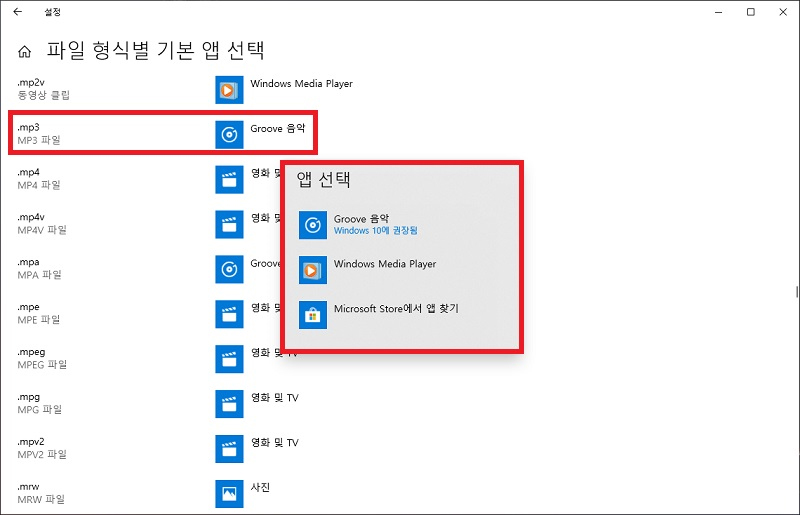Image resolution: width=800 pixels, height=515 pixels.
Task: Click 영화 및 TV label for .mpg
Action: (x=274, y=398)
